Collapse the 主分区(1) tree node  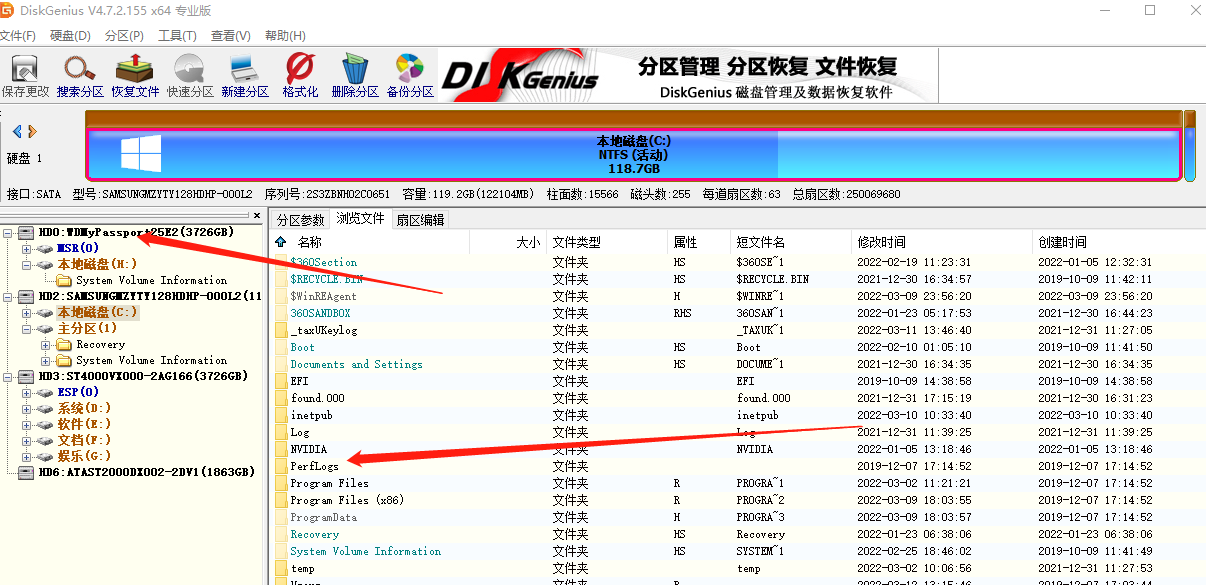[x=26, y=328]
